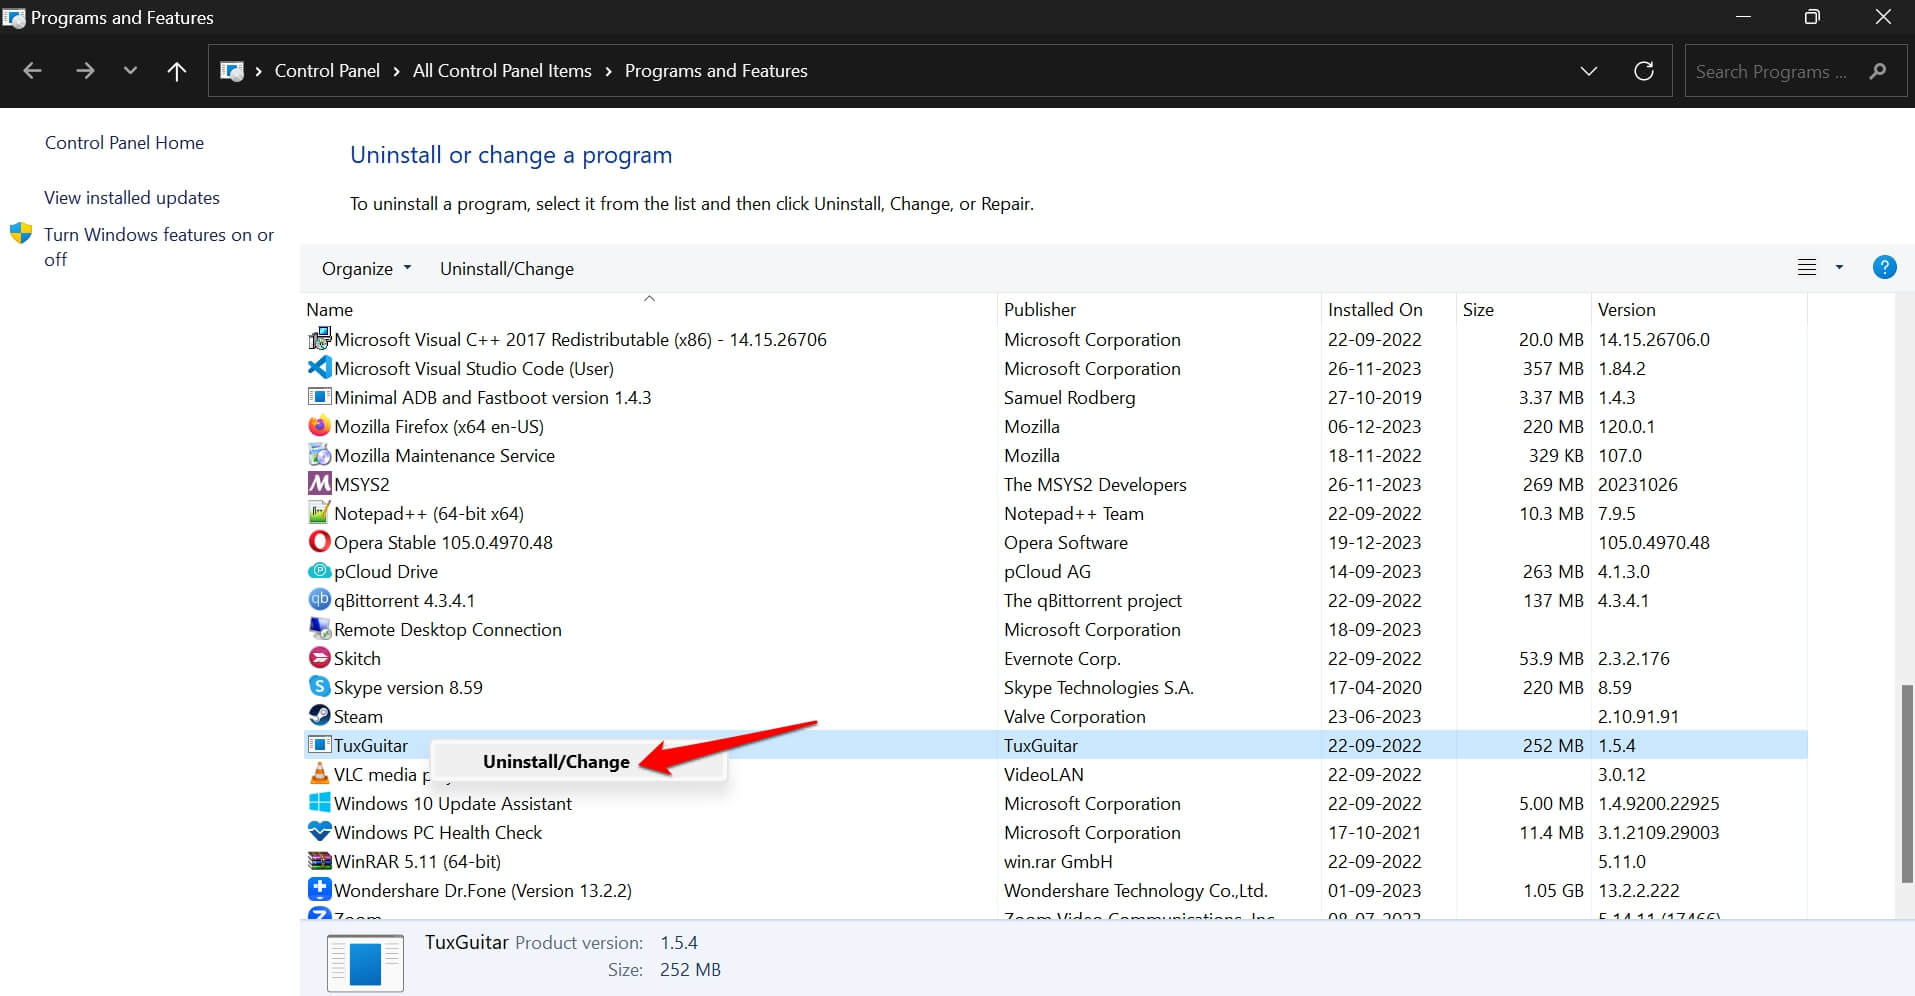This screenshot has width=1915, height=996.
Task: Choose Uninstall/Change from the context menu
Action: pyautogui.click(x=556, y=762)
